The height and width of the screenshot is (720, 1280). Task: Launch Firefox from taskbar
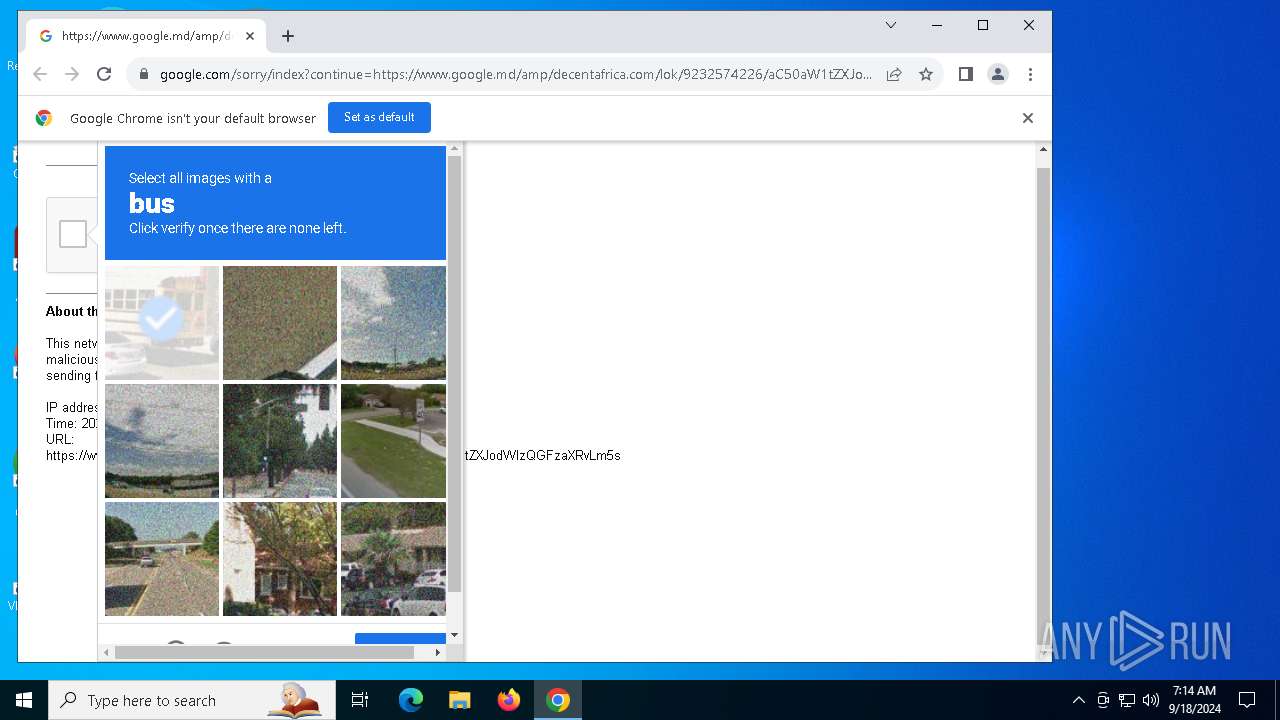pyautogui.click(x=508, y=700)
